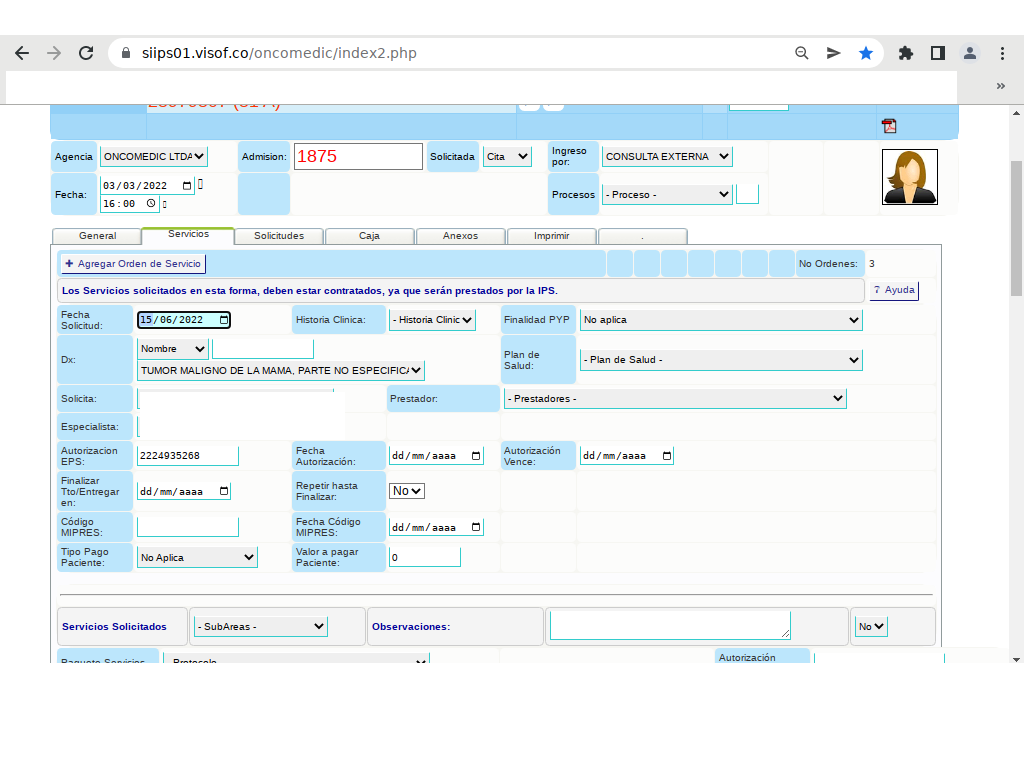Open calendar picker in Fecha Solicitud field
Image resolution: width=1024 pixels, height=768 pixels.
pyautogui.click(x=223, y=320)
